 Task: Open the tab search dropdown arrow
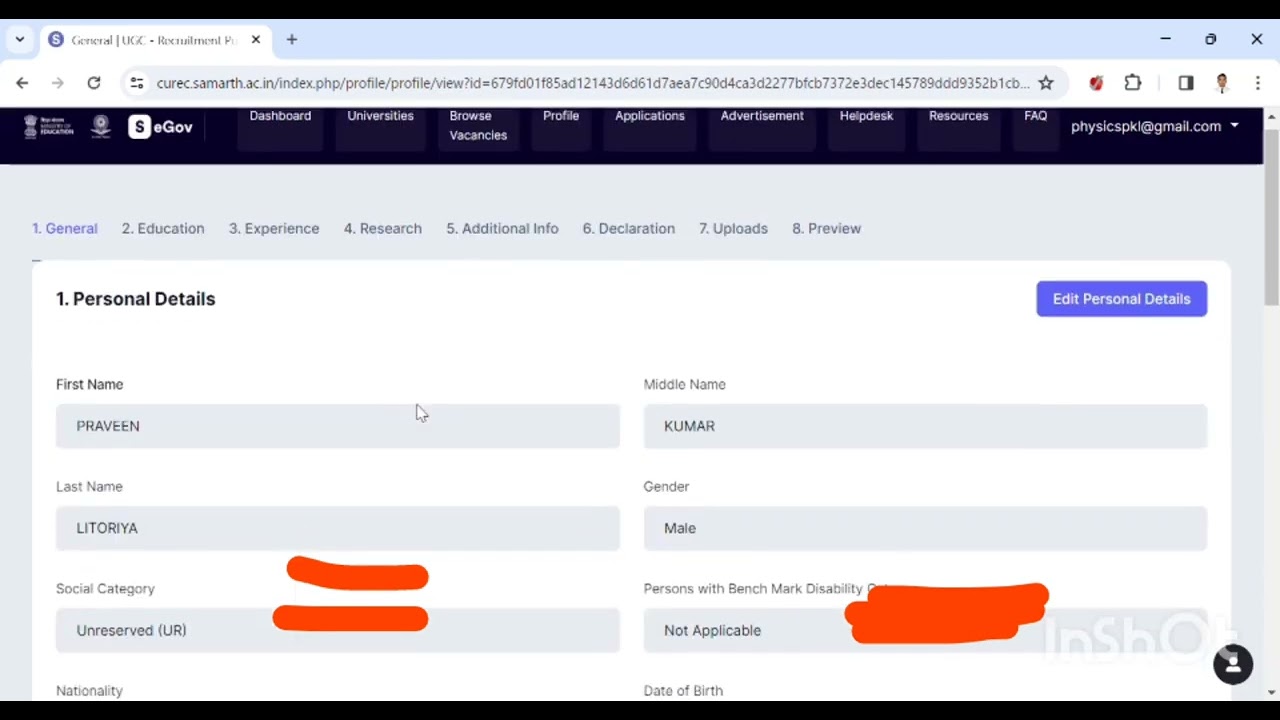20,40
